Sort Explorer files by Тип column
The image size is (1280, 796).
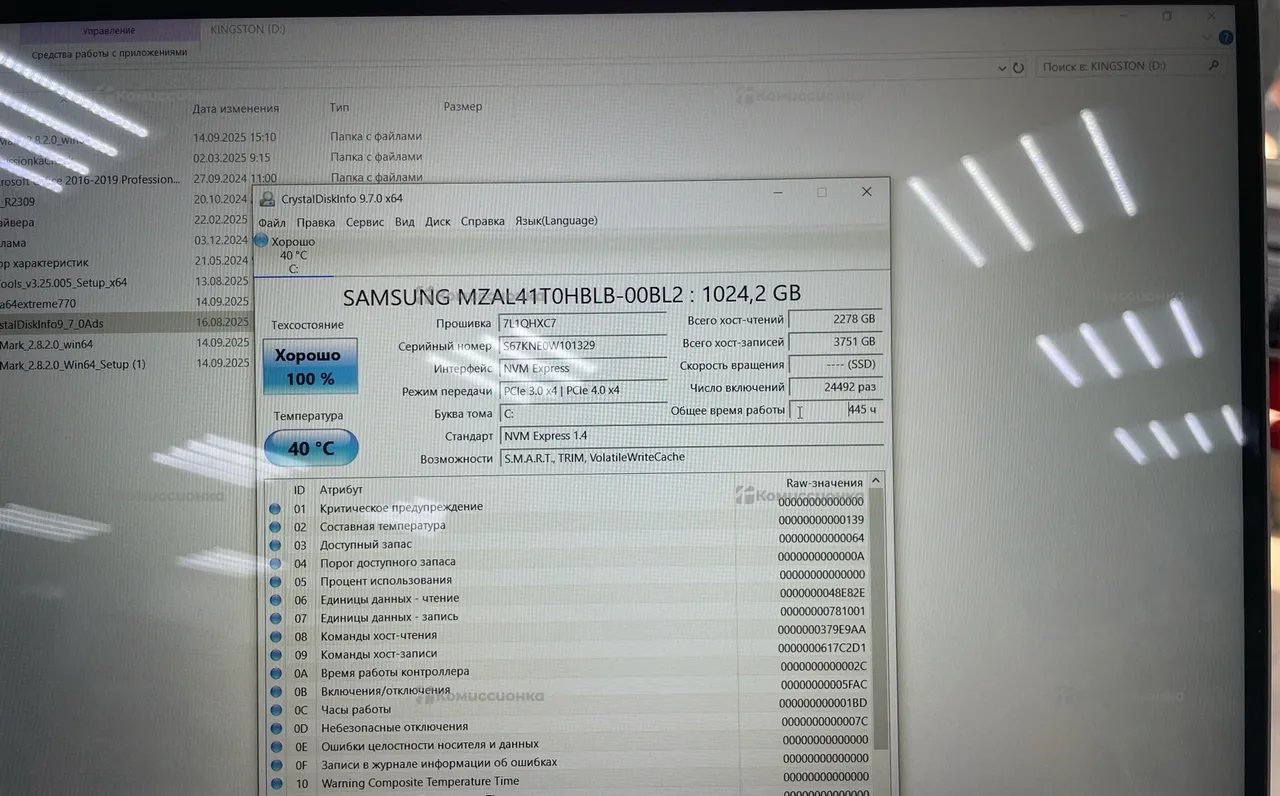click(339, 107)
